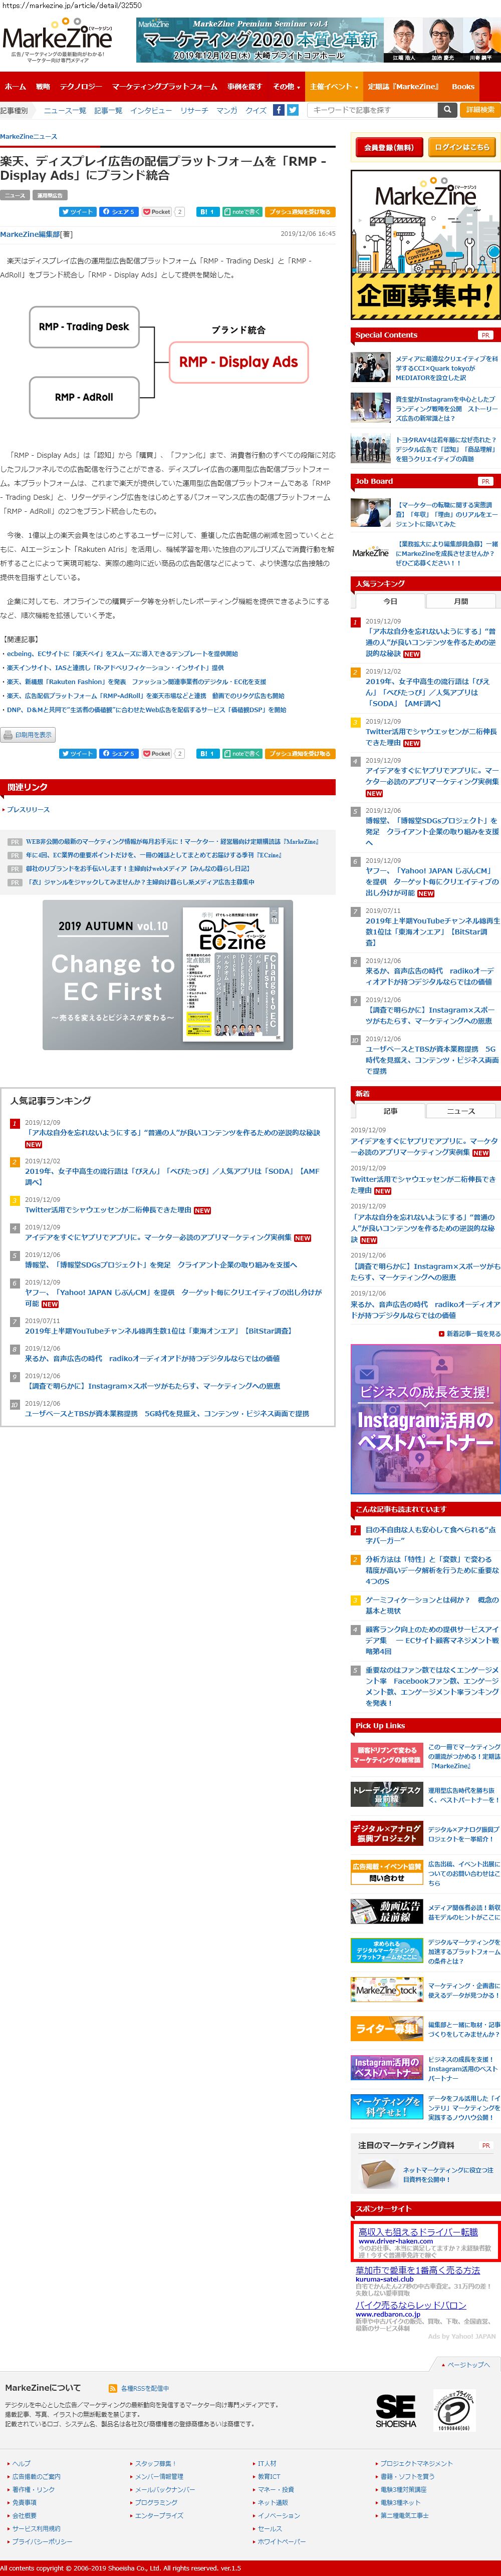Image resolution: width=501 pixels, height=2576 pixels.
Task: Open the Facebook icon in the navigation bar
Action: 279,110
